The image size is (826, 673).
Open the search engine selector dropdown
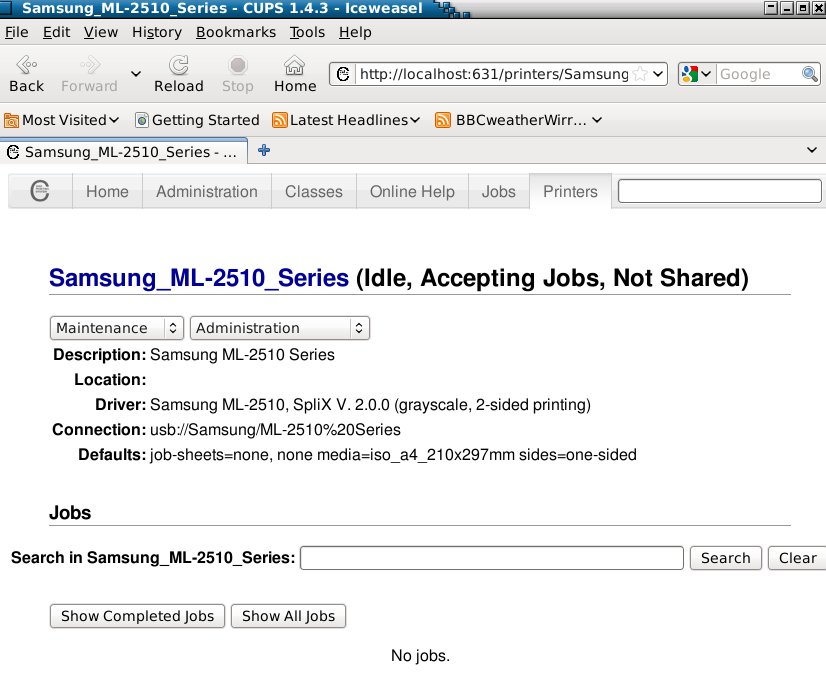(x=696, y=74)
